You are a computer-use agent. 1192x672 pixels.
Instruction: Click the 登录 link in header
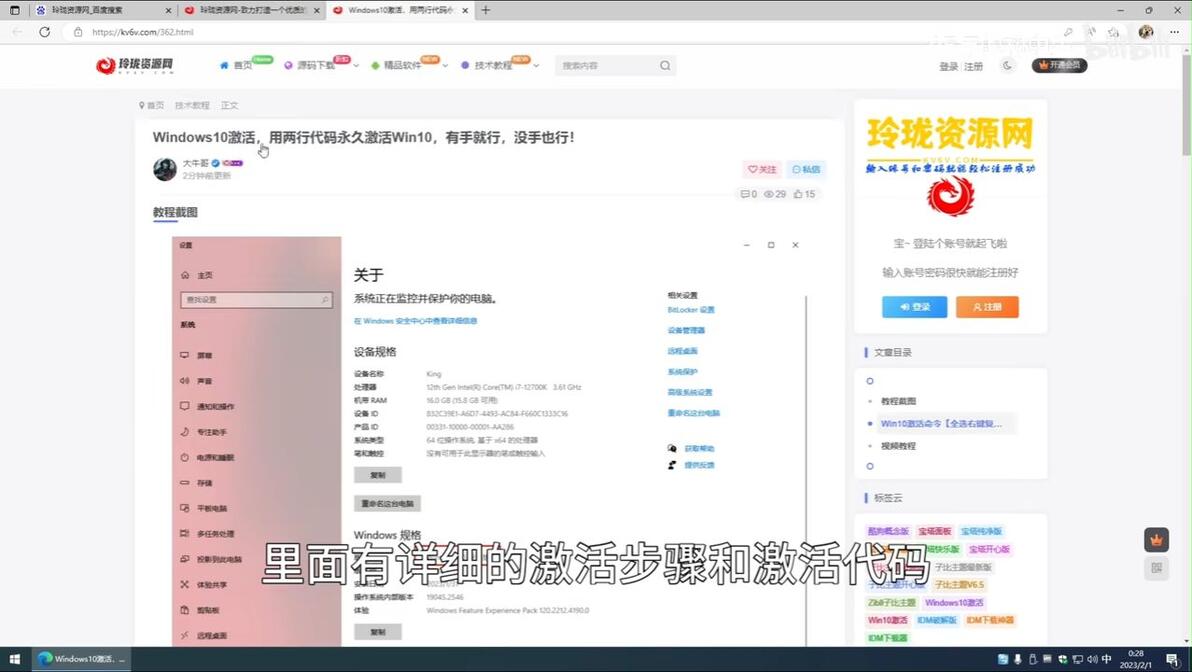tap(948, 66)
